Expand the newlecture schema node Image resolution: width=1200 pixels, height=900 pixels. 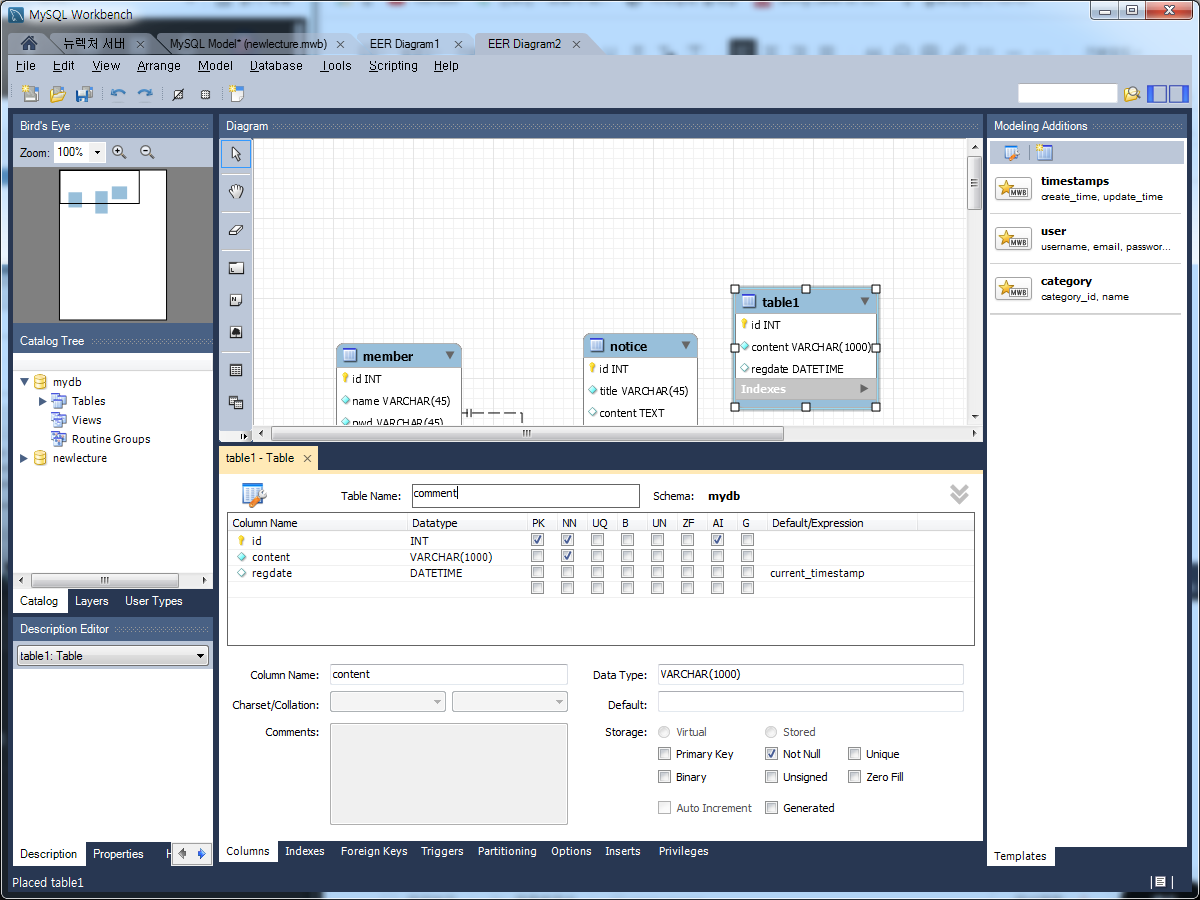(x=25, y=458)
